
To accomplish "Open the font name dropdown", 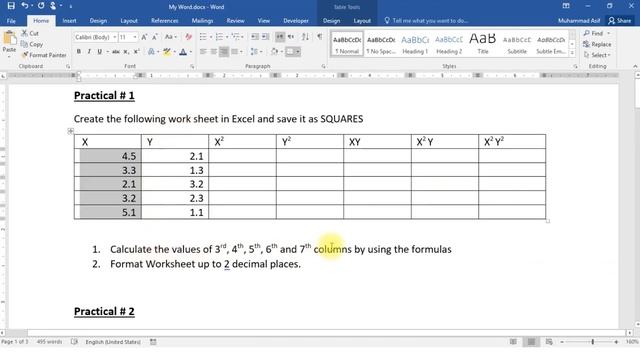I will 115,37.
